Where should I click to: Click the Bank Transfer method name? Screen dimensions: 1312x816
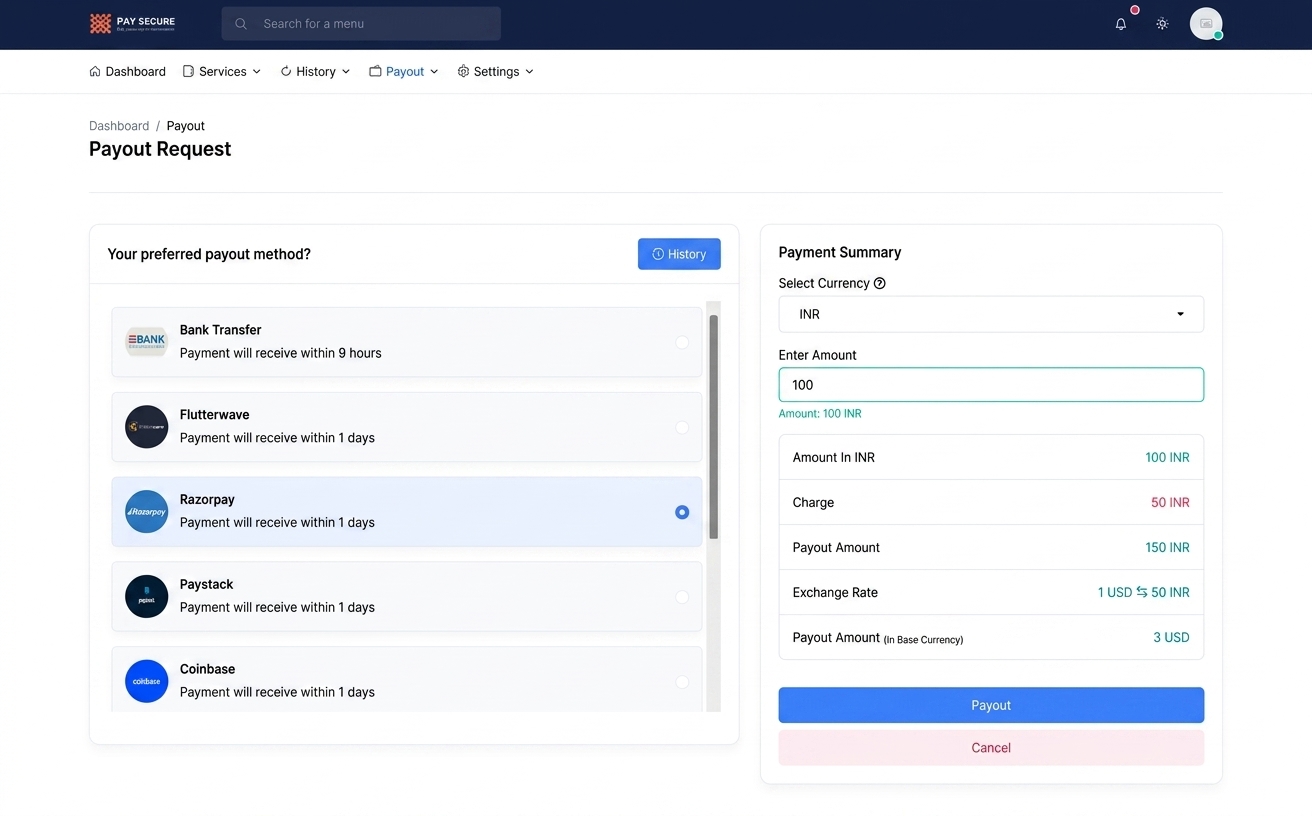point(221,330)
